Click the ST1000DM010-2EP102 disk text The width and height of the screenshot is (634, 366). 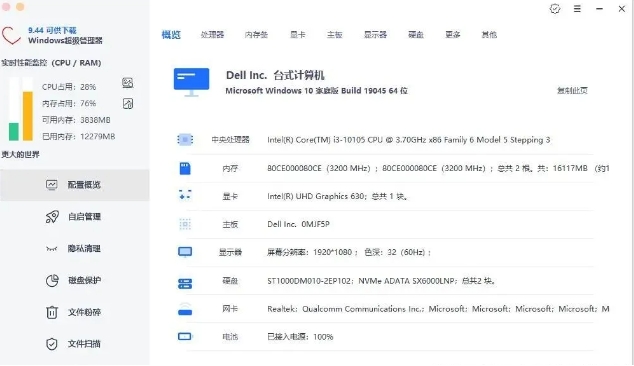pos(381,281)
